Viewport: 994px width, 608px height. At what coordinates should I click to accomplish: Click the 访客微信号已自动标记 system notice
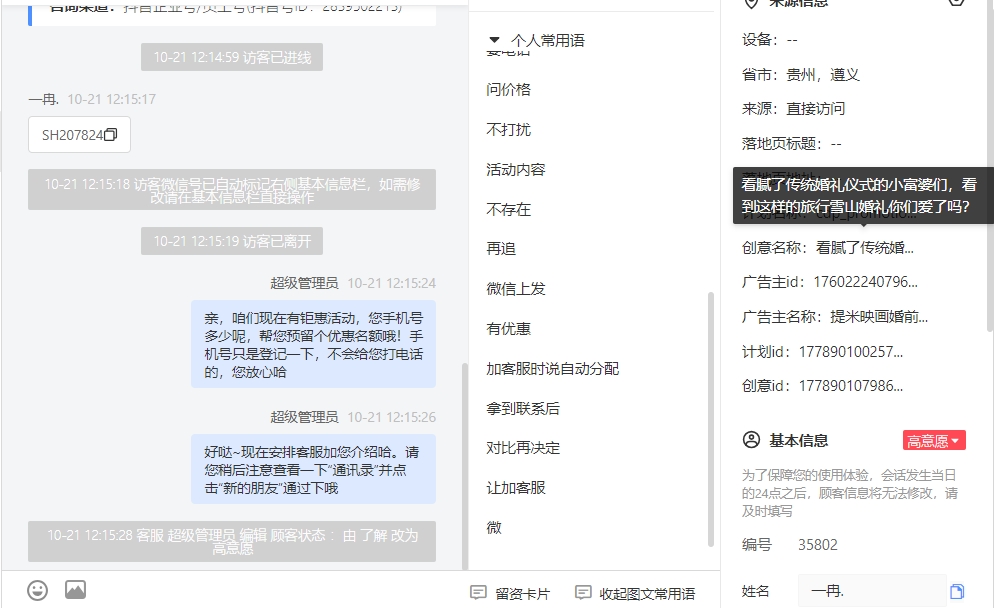(232, 190)
